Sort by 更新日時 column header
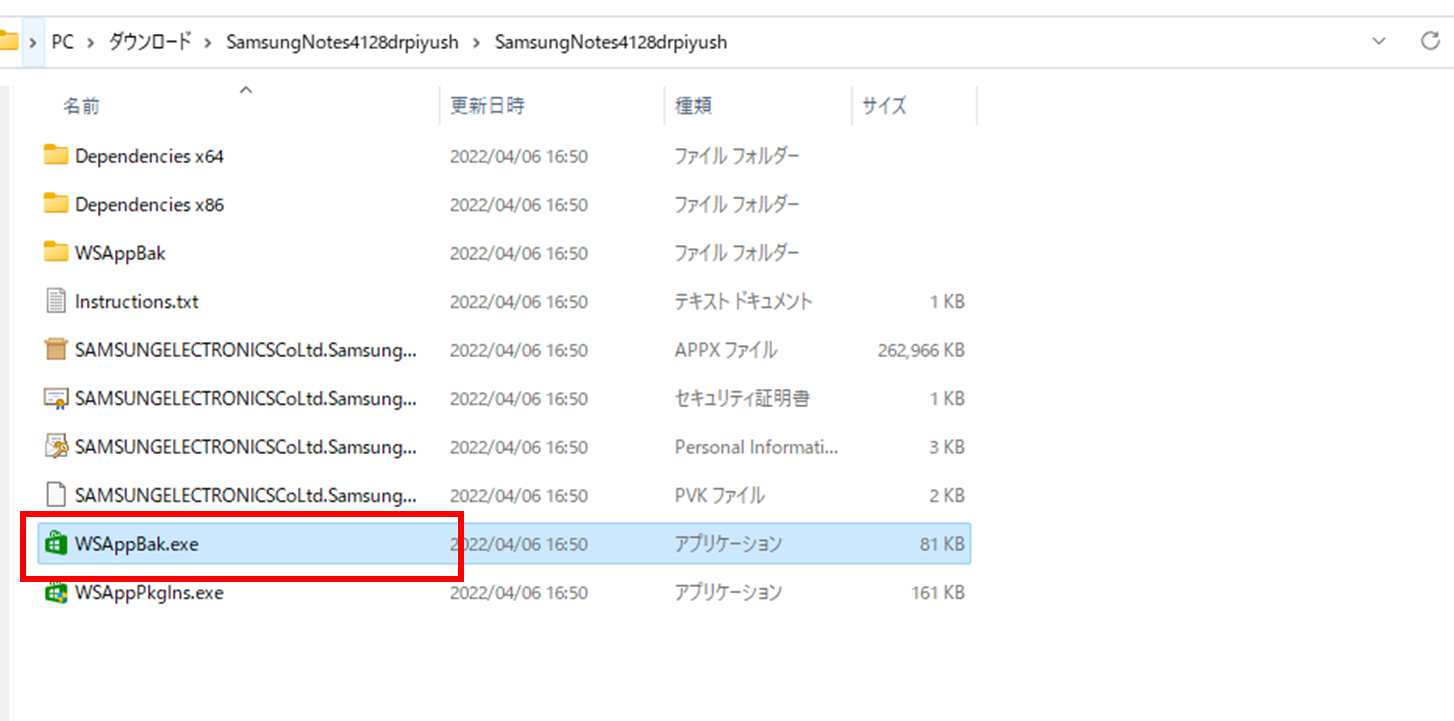This screenshot has height=721, width=1454. tap(487, 105)
